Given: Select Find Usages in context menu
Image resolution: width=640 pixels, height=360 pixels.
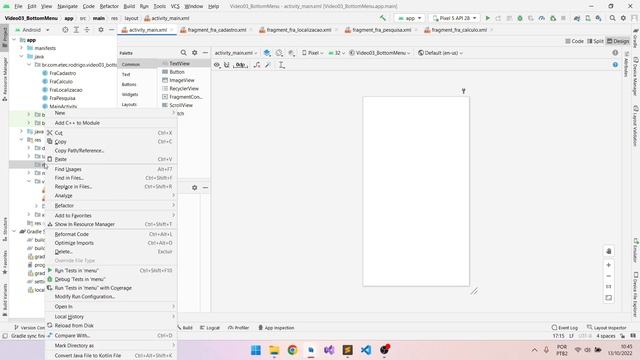Looking at the screenshot, I should [x=111, y=169].
